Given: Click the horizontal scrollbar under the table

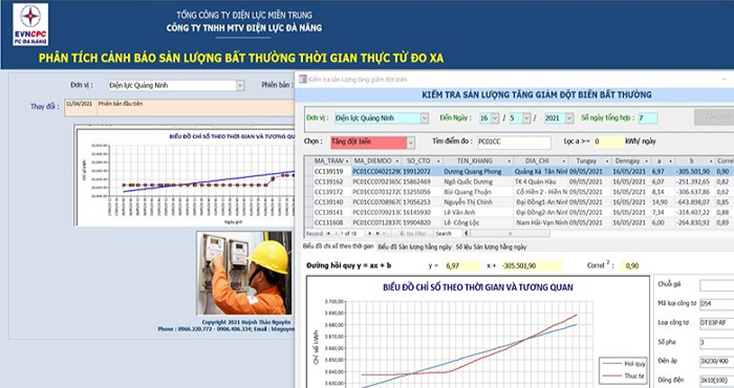Looking at the screenshot, I should coord(509,233).
